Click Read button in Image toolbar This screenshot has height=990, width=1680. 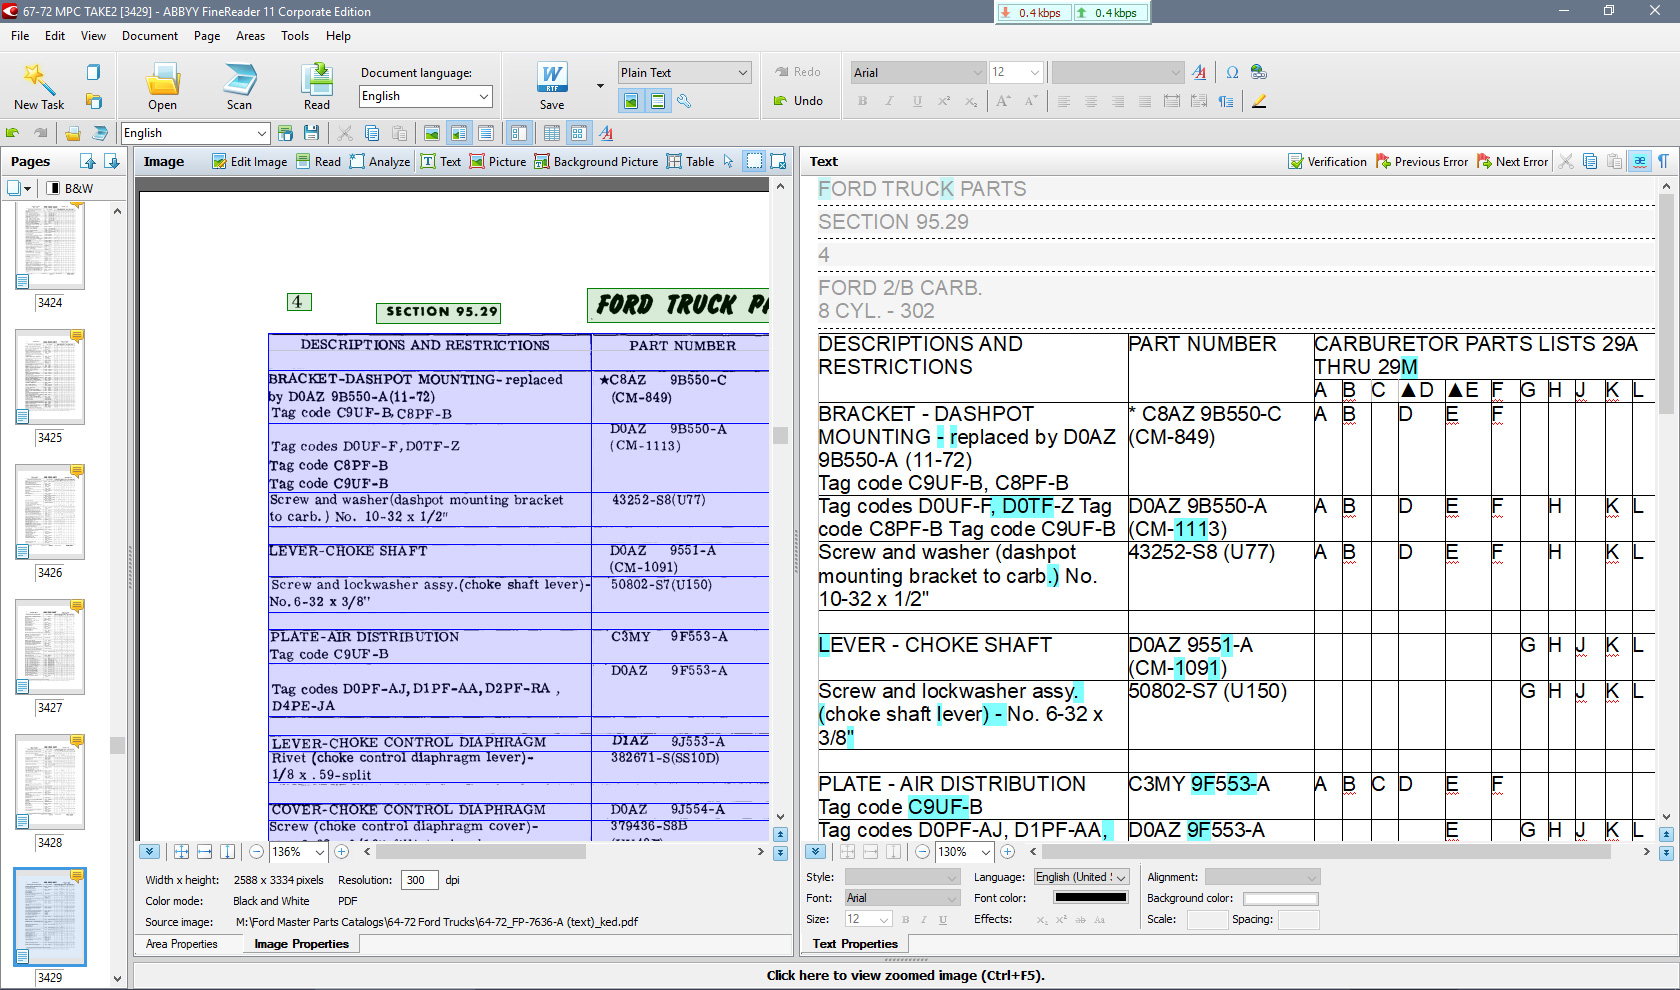point(318,161)
